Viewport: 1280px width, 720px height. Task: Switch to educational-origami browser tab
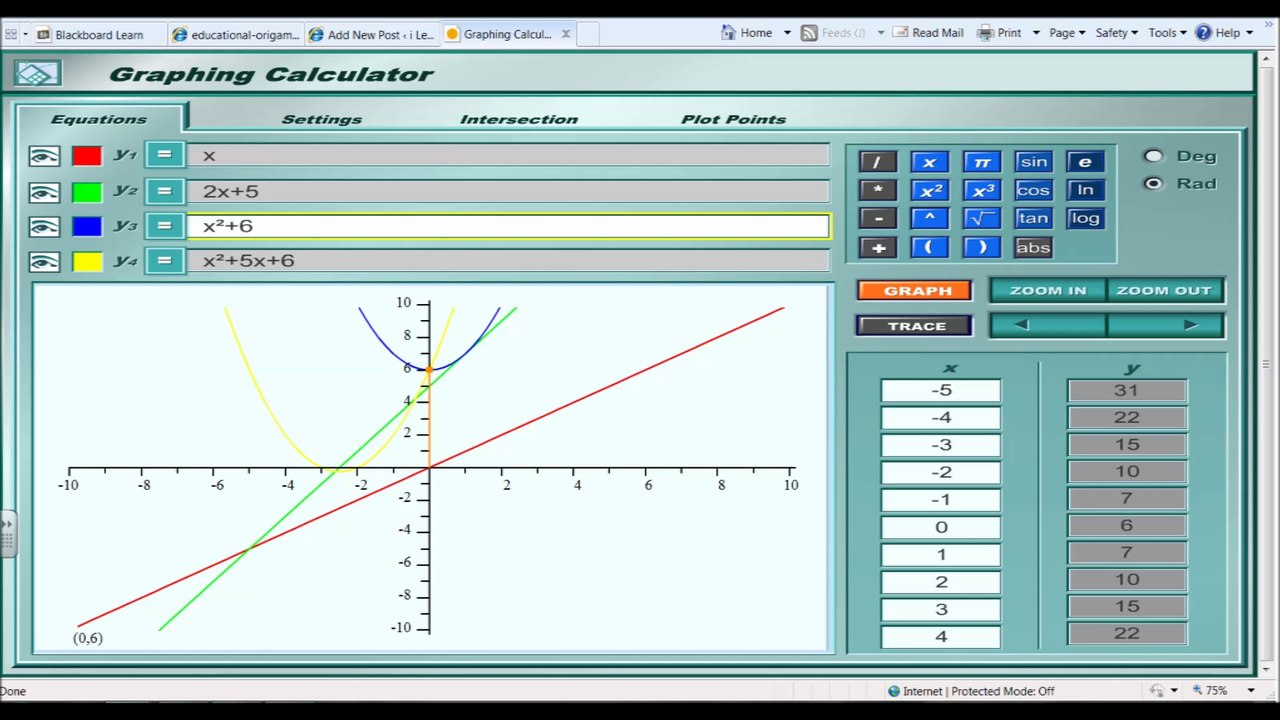tap(235, 34)
